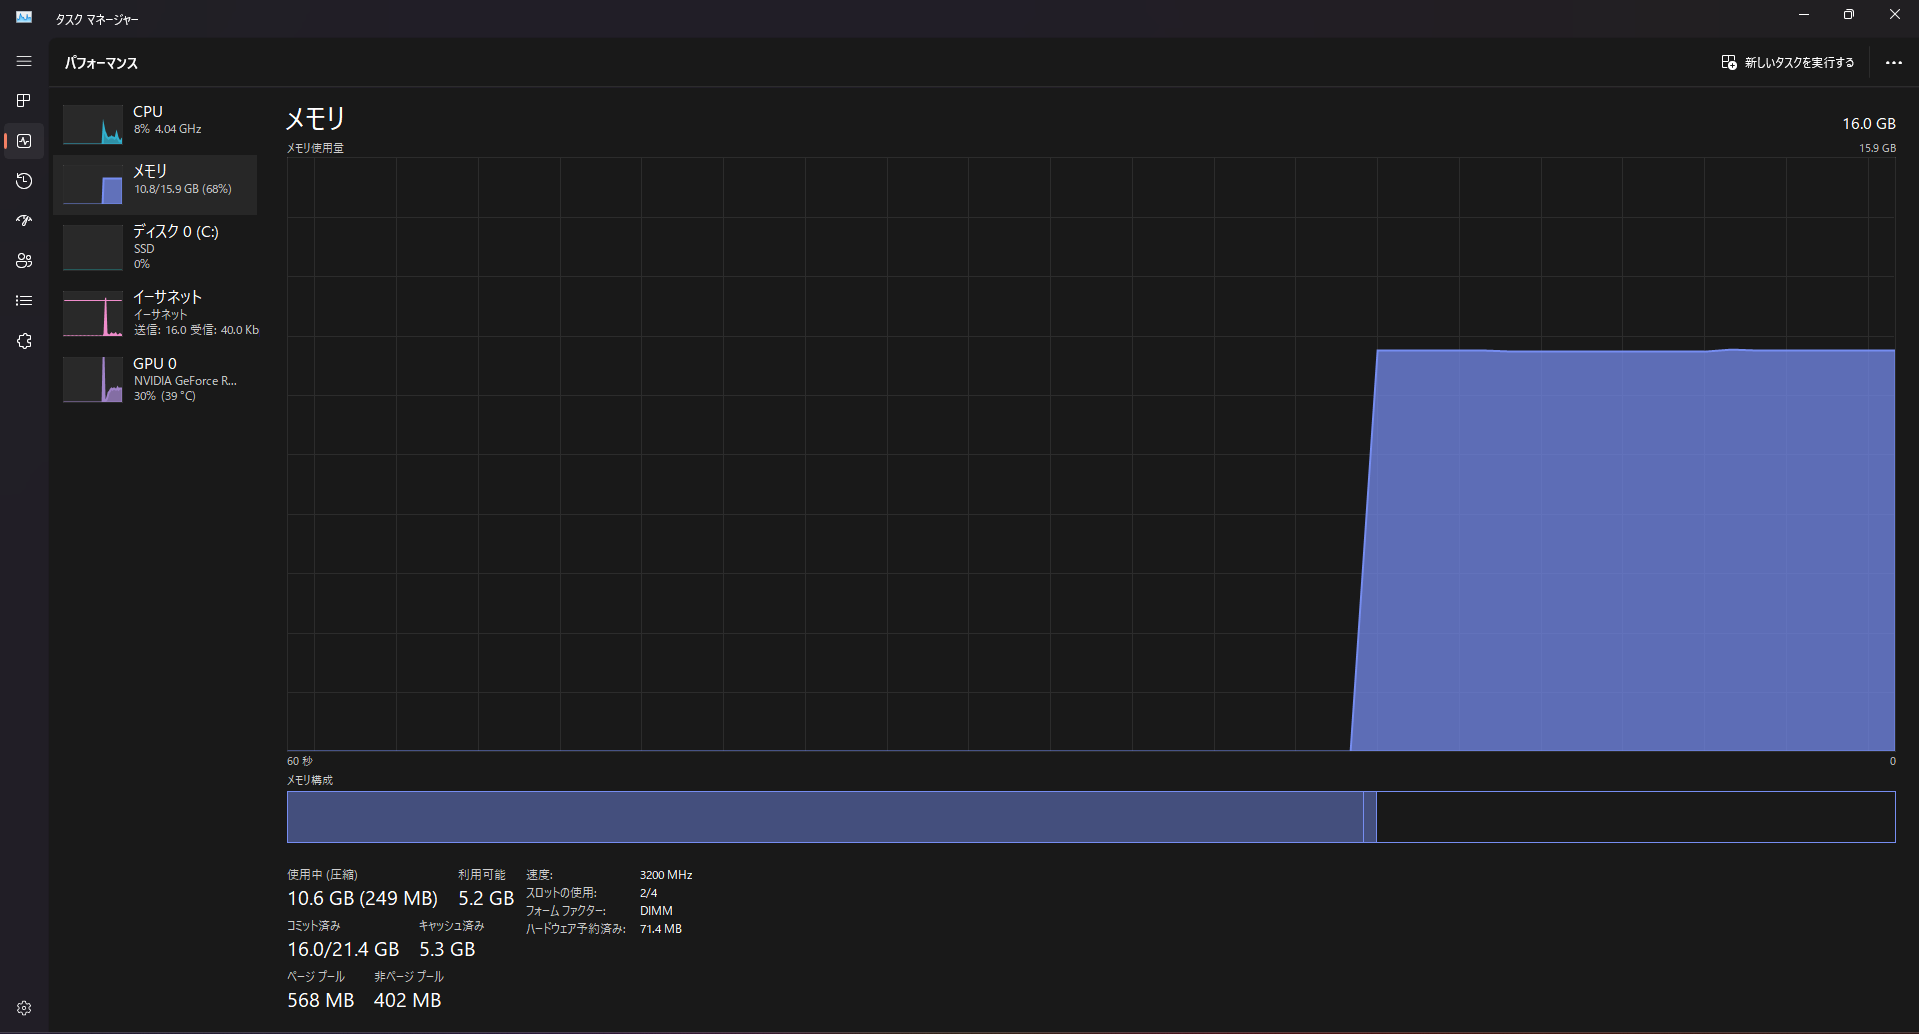Select the イーサネット performance item

point(155,313)
